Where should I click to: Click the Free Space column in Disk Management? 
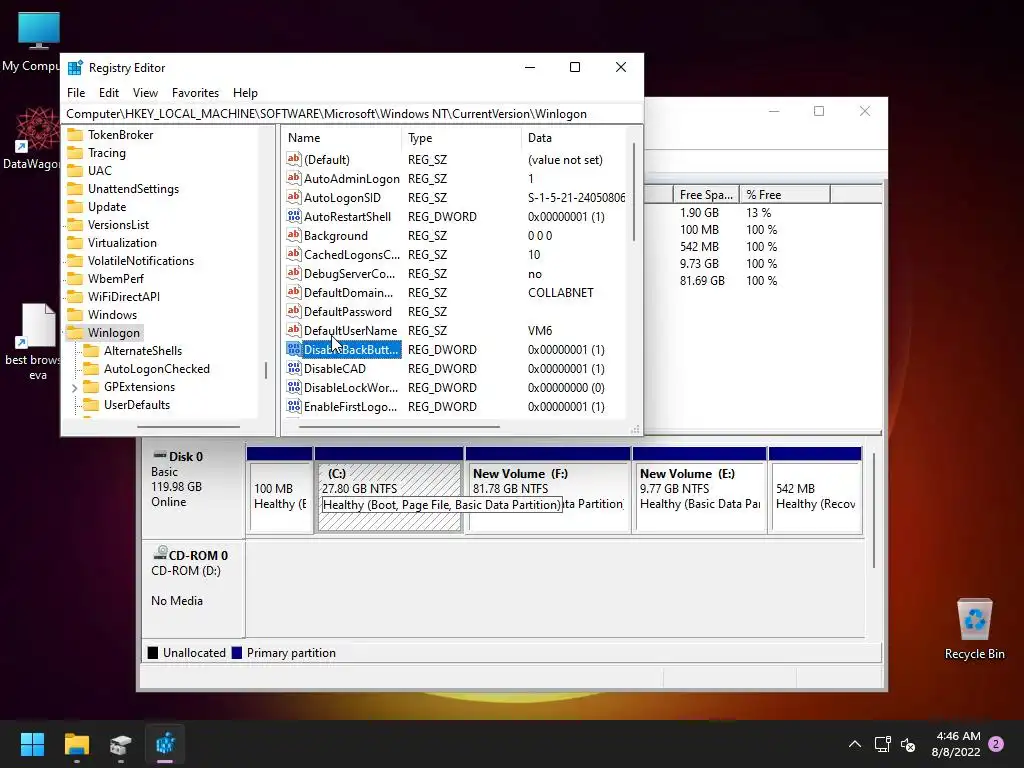(706, 195)
